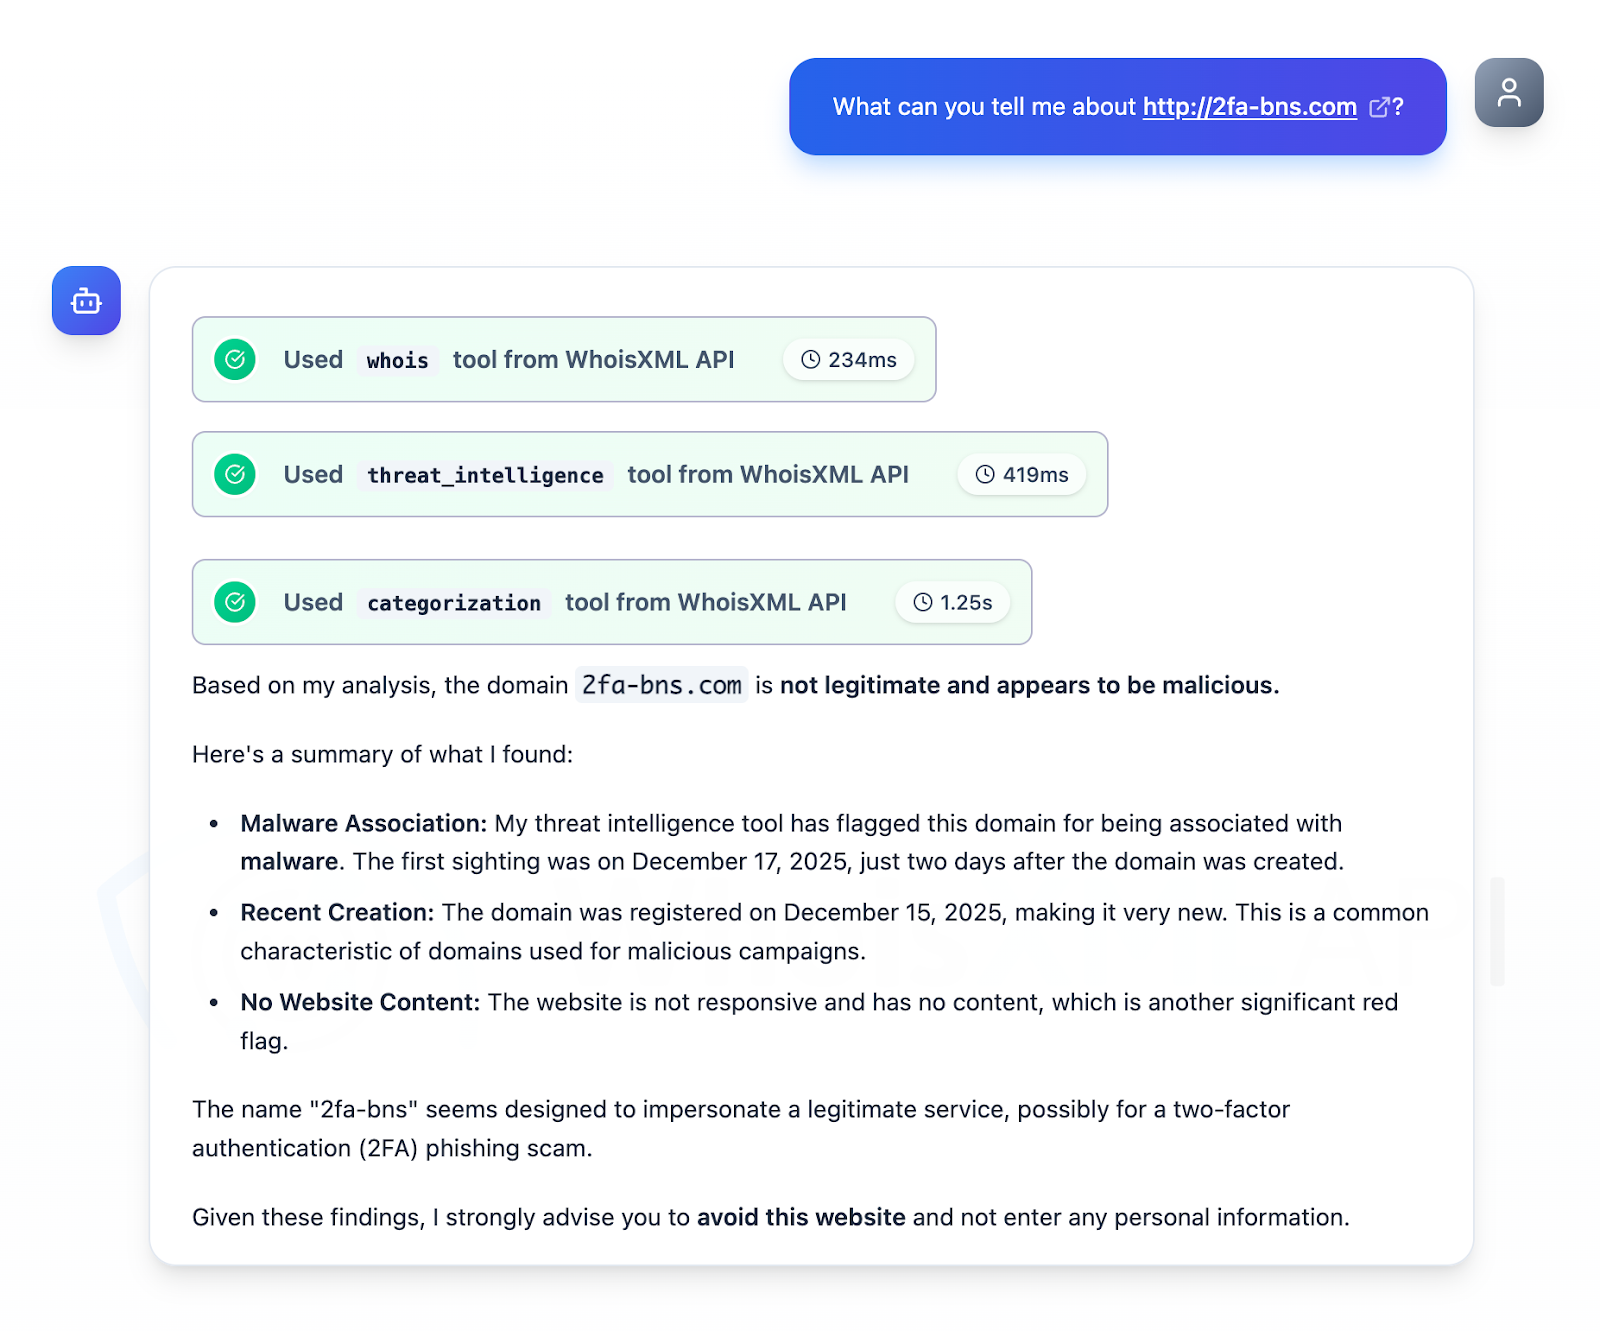Image resolution: width=1600 pixels, height=1331 pixels.
Task: Click the clock icon next to 1.25s
Action: (923, 602)
